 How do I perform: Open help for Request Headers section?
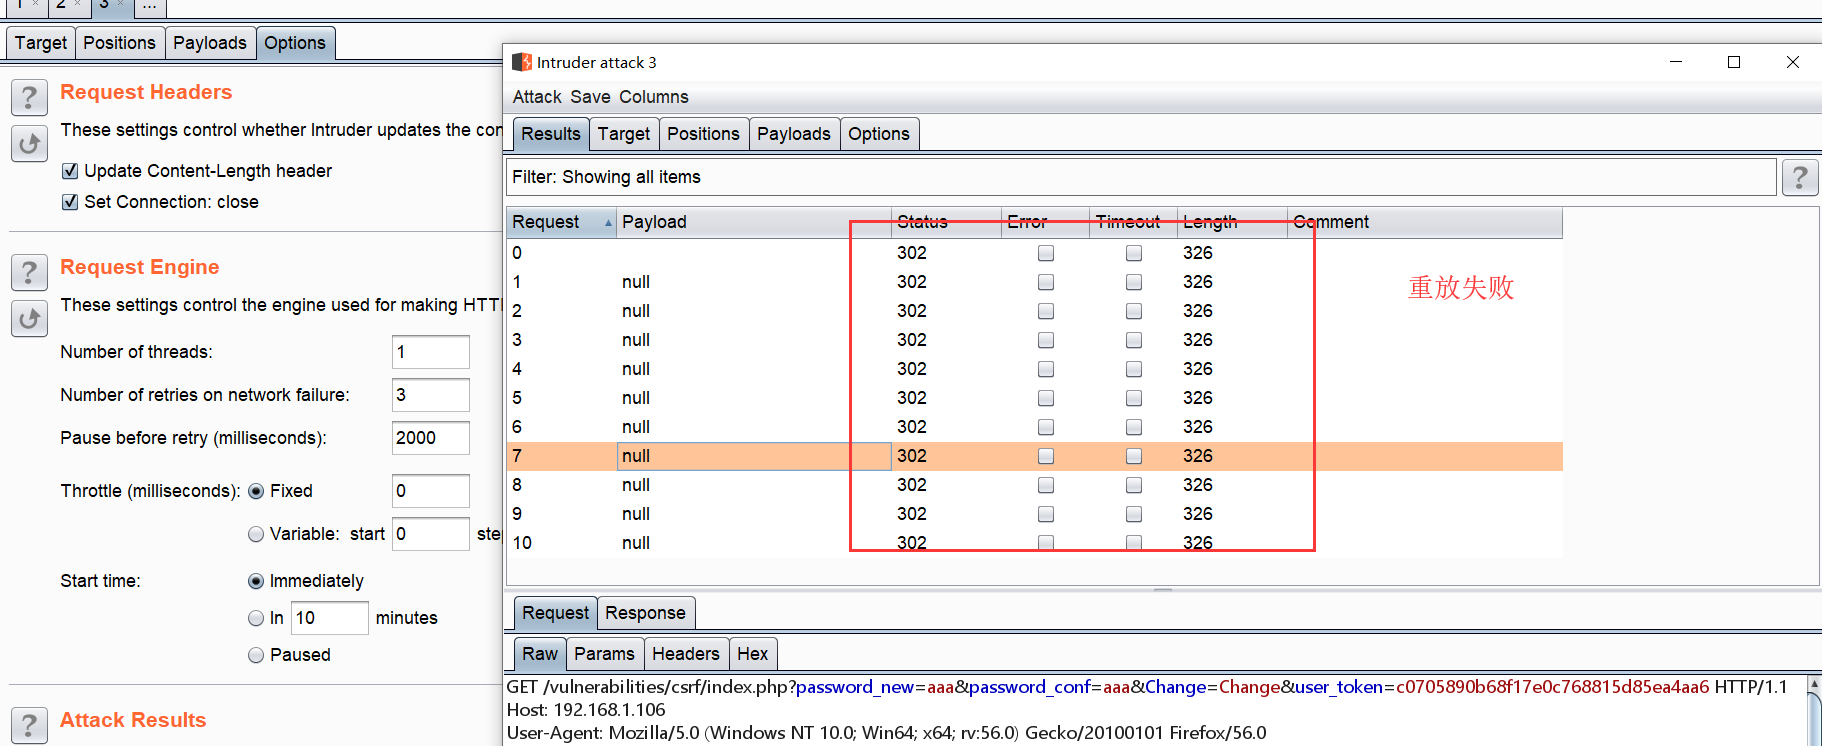click(29, 98)
